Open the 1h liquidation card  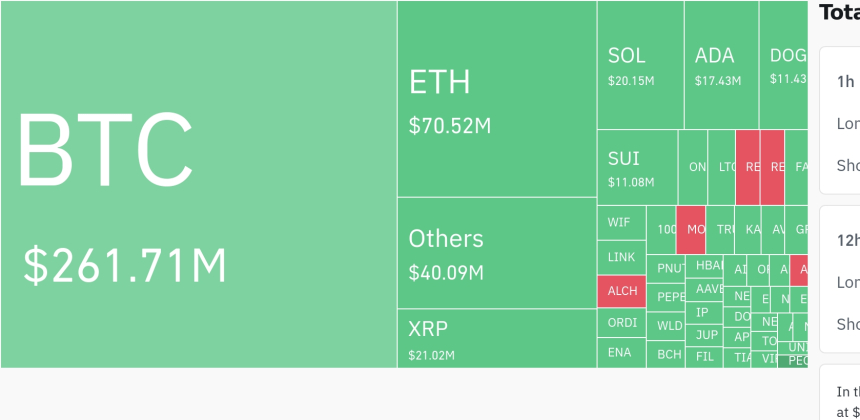(x=840, y=120)
